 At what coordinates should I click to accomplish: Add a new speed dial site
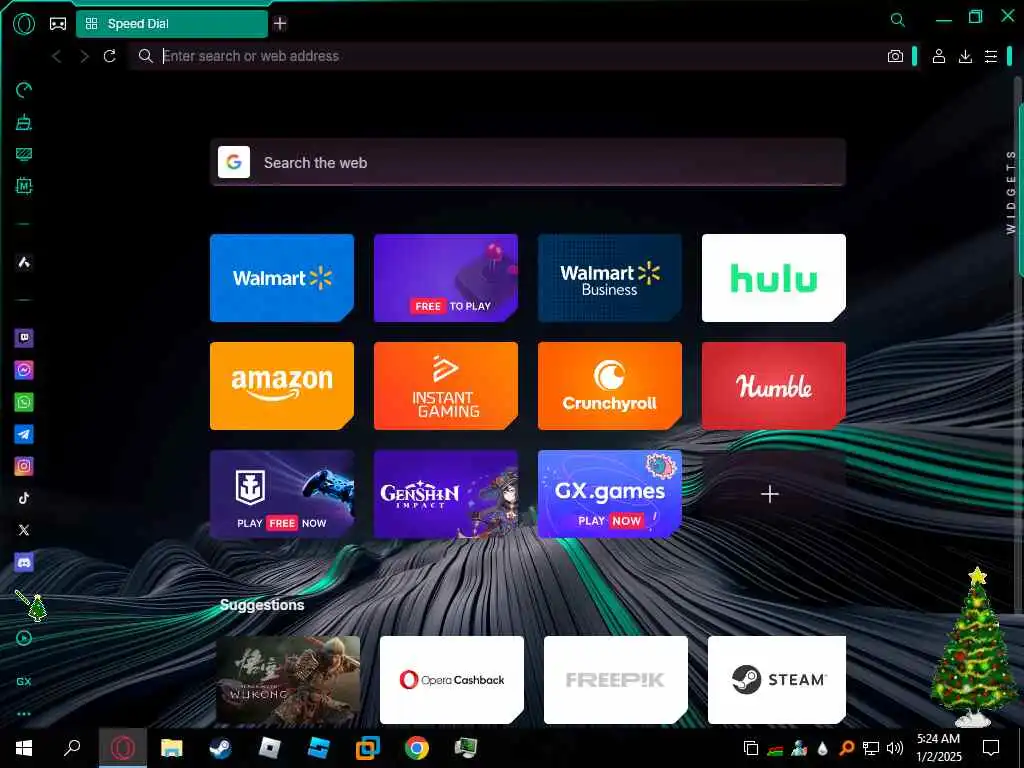(x=770, y=494)
